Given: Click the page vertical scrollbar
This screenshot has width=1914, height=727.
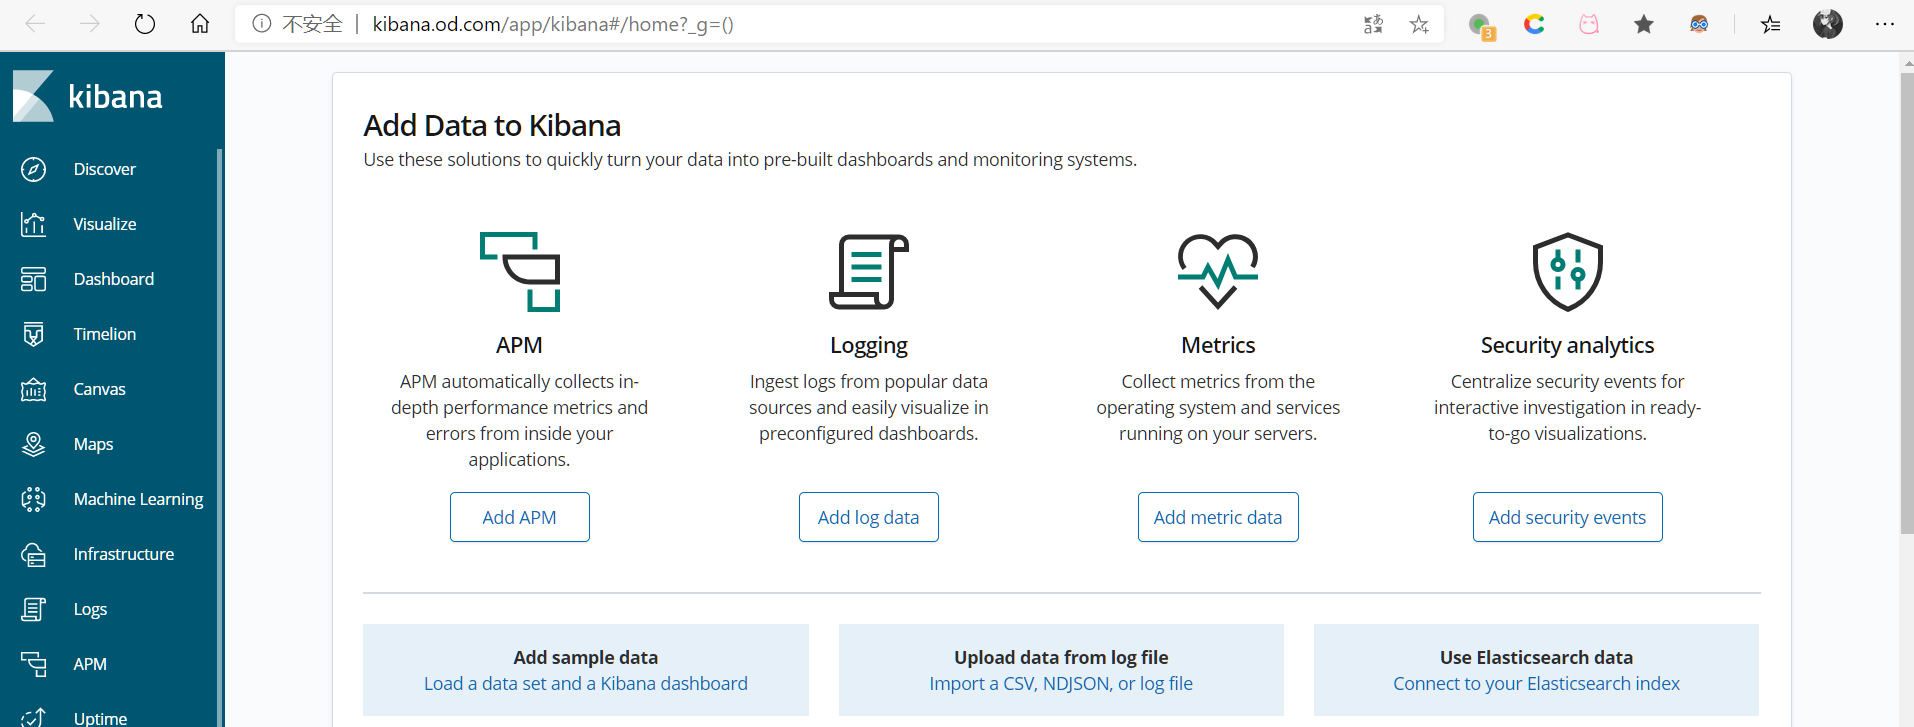Looking at the screenshot, I should coord(1906,300).
